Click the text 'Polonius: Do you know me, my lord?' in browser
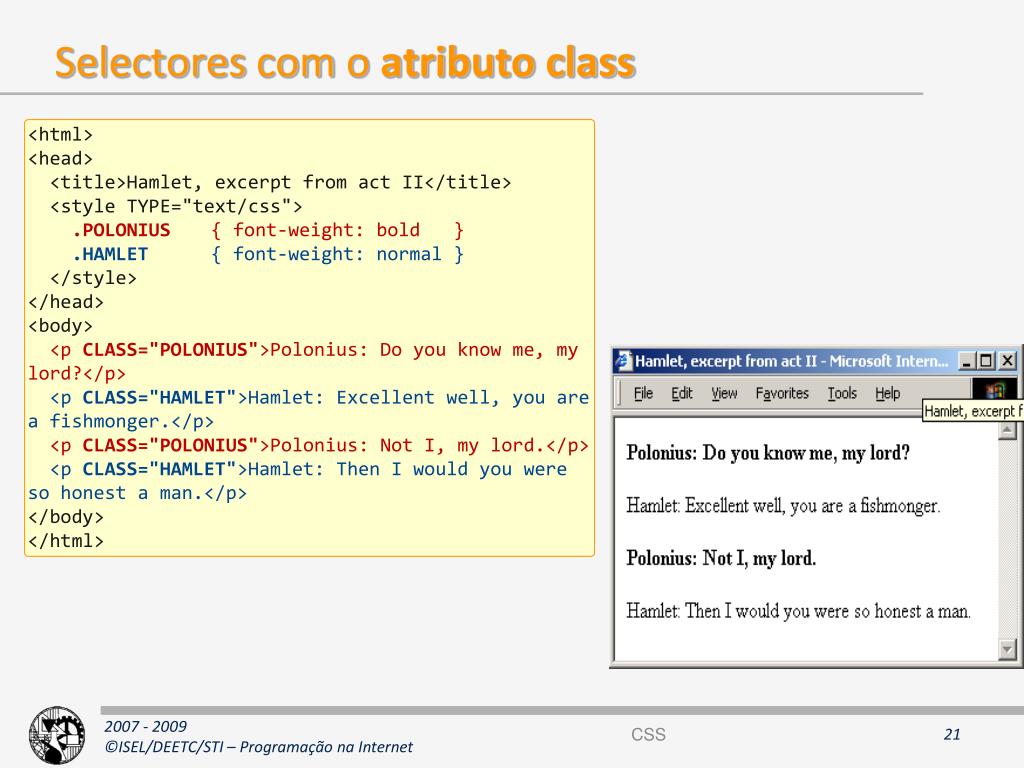This screenshot has width=1024, height=768. point(768,453)
